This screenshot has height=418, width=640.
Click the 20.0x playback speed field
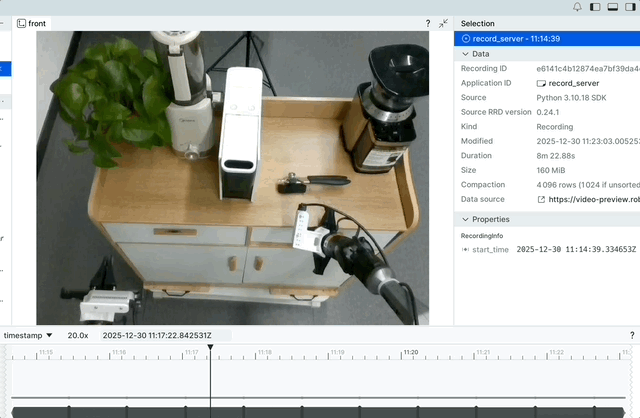point(78,335)
